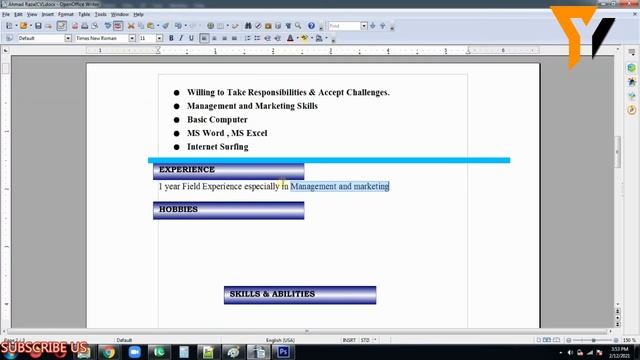The image size is (640, 360).
Task: Expand the Times New Roman font dropdown
Action: point(132,38)
